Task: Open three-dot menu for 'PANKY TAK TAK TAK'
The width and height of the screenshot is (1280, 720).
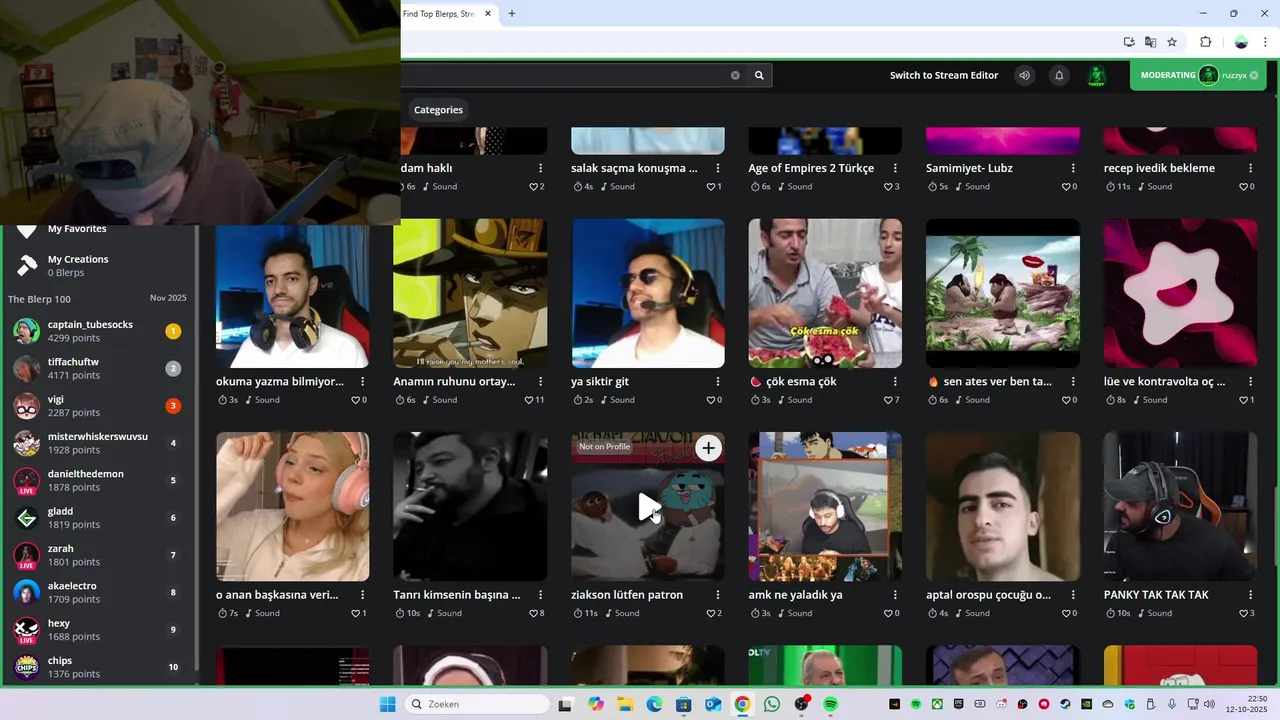Action: pos(1251,594)
